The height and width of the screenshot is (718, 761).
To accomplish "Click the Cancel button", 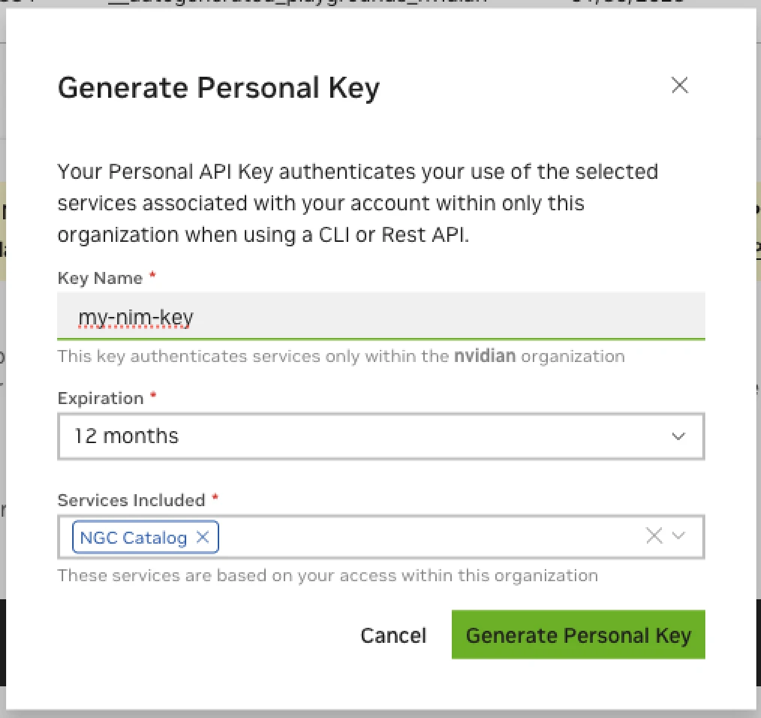I will tap(393, 635).
